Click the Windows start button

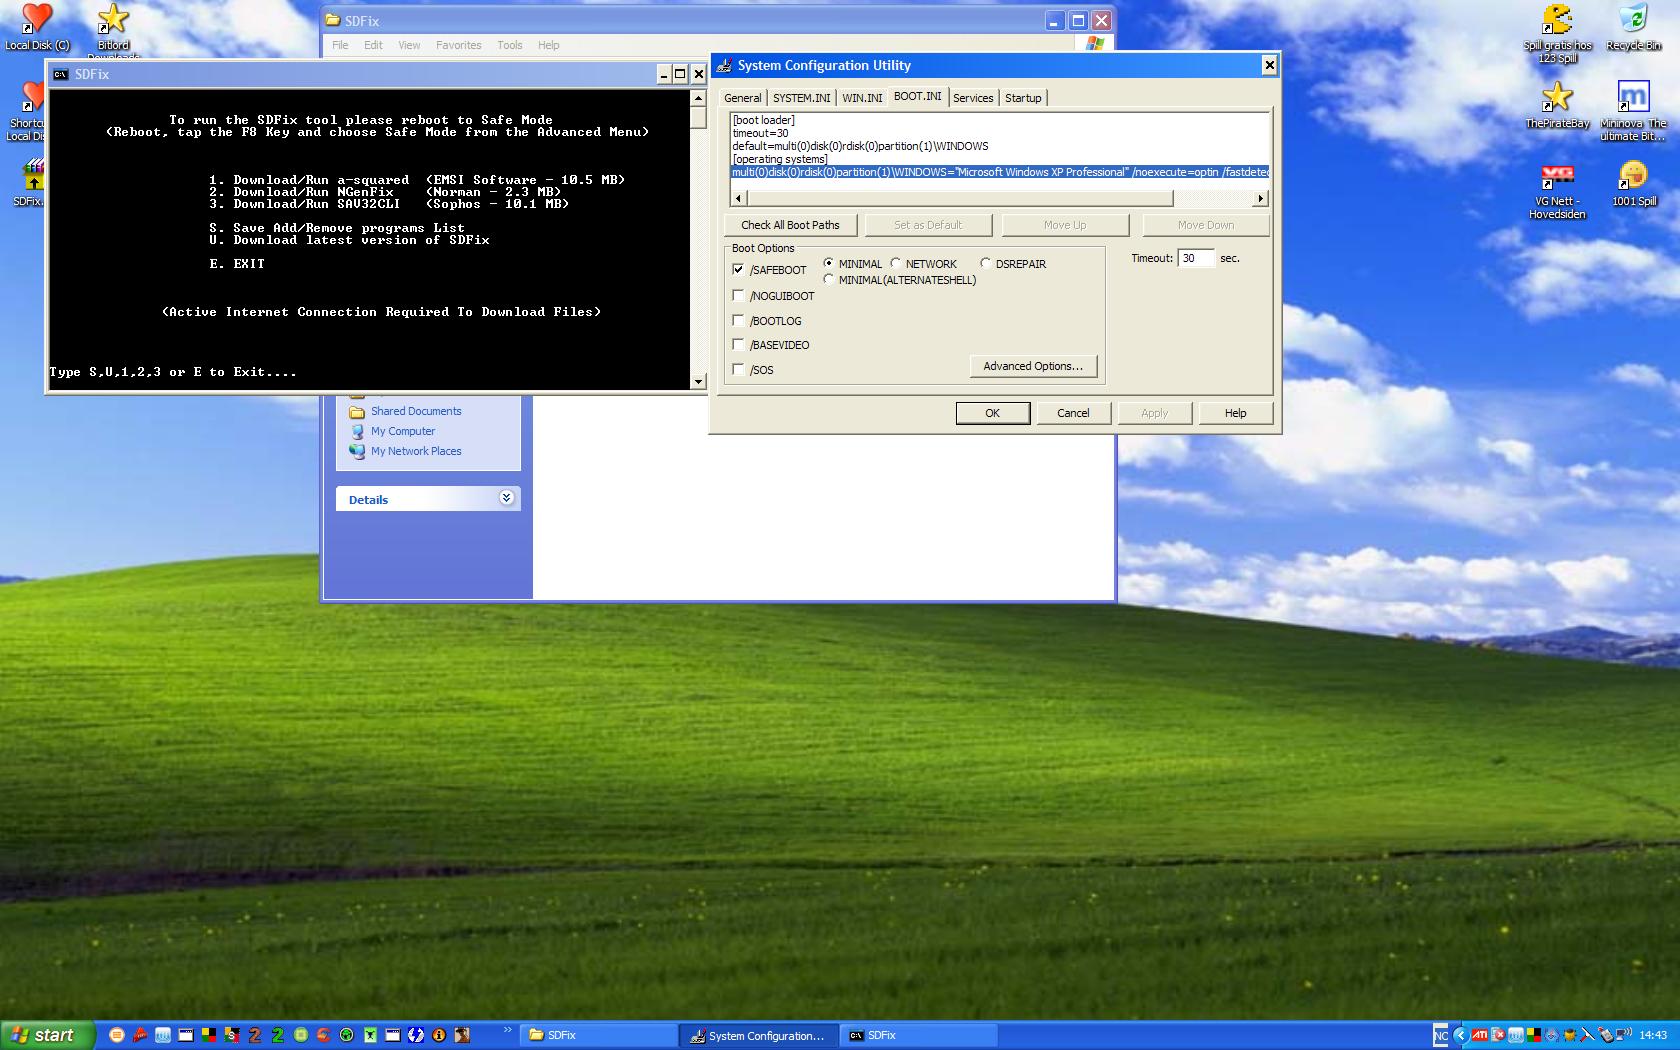(x=47, y=1035)
